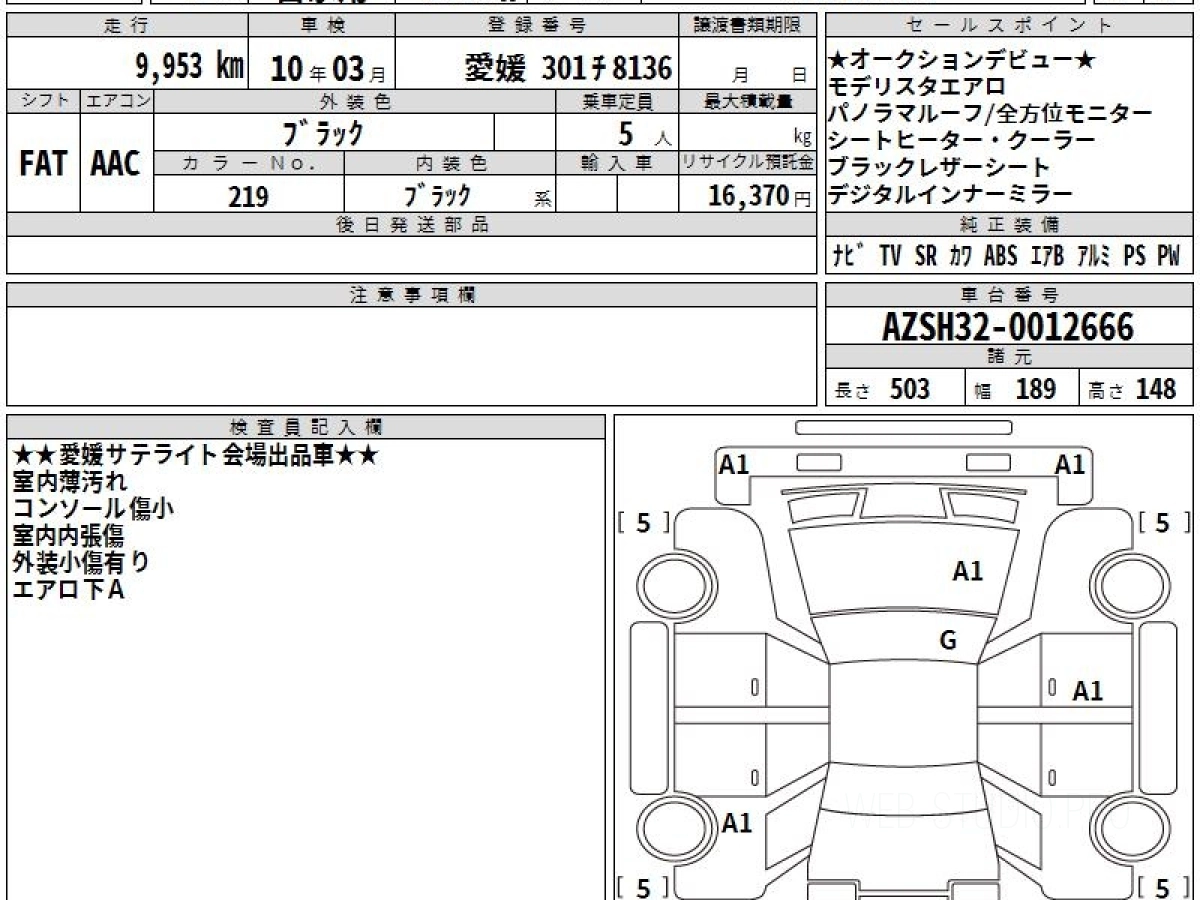
Task: Click the エアコン header cell
Action: click(117, 101)
